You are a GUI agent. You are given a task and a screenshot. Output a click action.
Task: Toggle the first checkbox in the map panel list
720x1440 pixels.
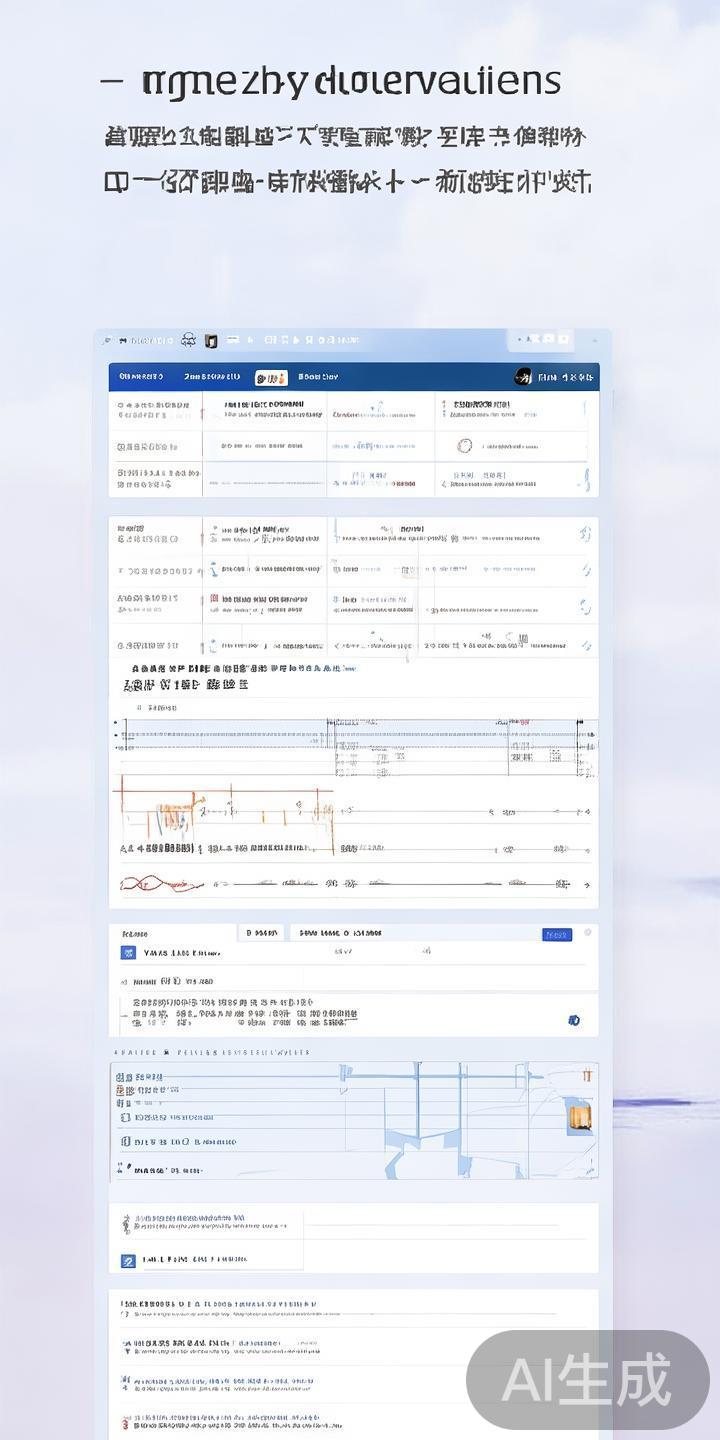(124, 1116)
